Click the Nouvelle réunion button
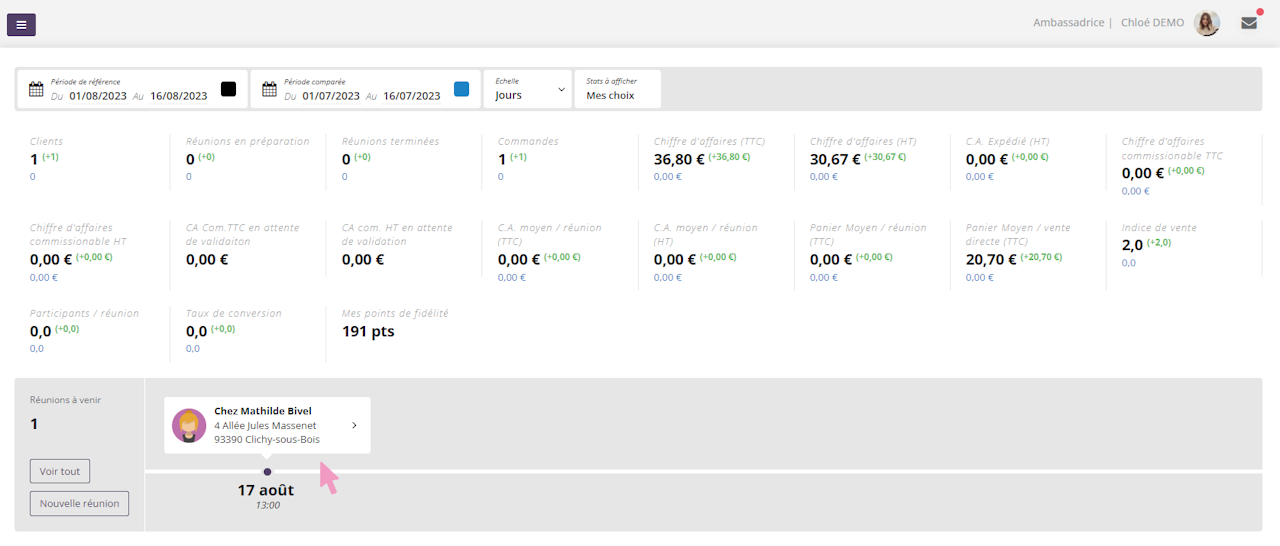This screenshot has height=546, width=1280. point(79,503)
